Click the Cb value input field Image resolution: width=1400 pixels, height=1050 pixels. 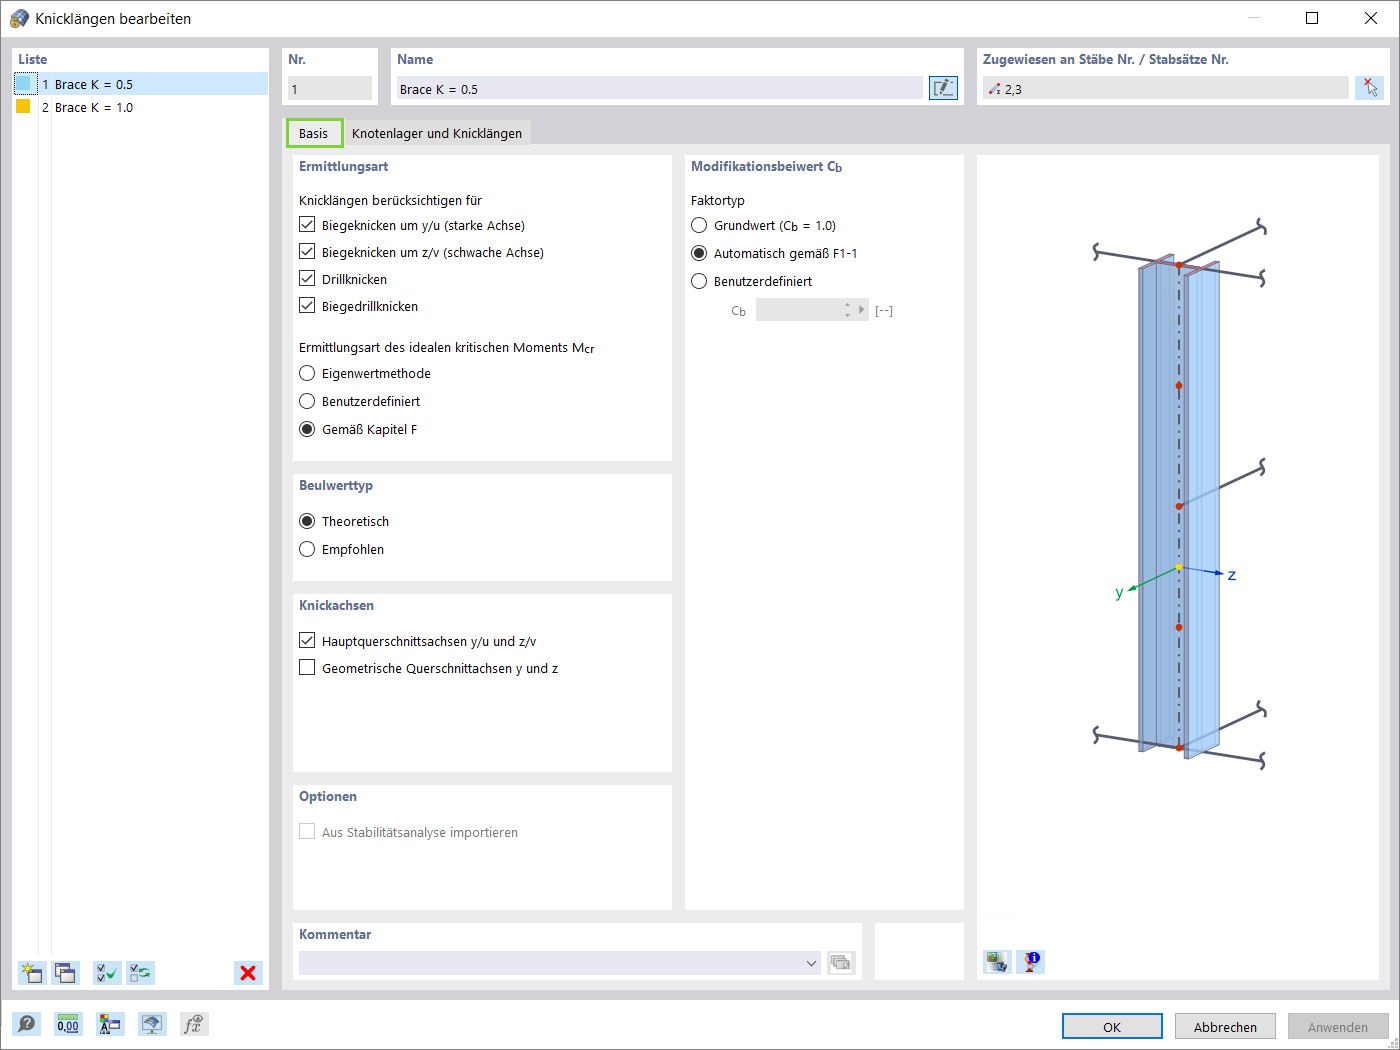point(799,310)
